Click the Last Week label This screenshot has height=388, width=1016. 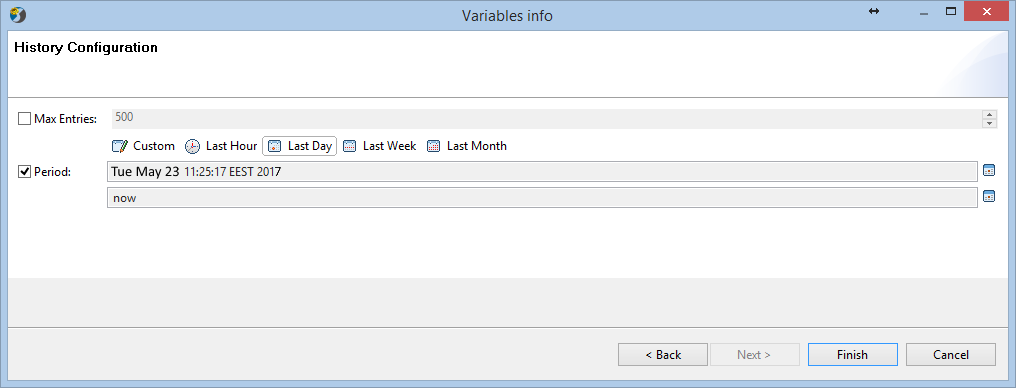pos(389,146)
